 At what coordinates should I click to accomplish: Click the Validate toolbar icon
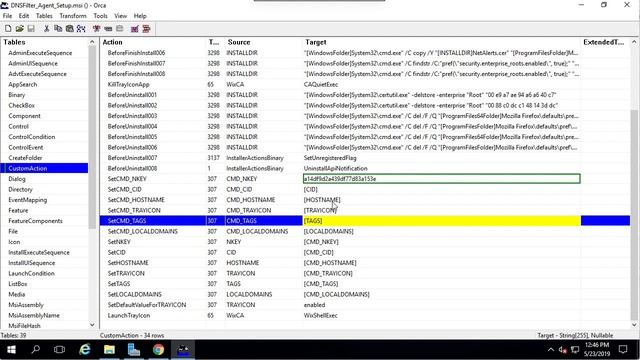pos(135,29)
